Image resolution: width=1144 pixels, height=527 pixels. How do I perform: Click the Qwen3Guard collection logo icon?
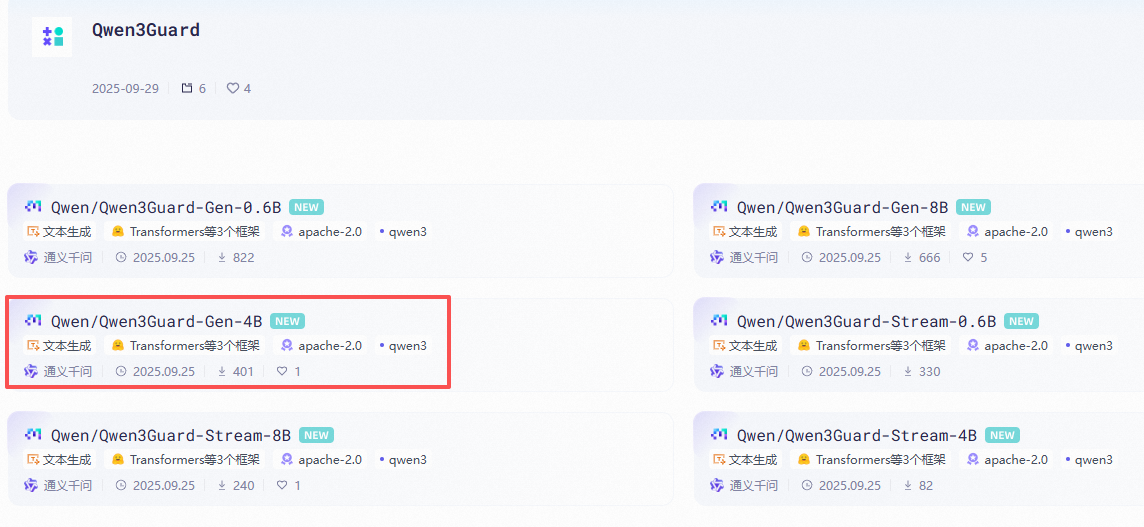(x=52, y=36)
